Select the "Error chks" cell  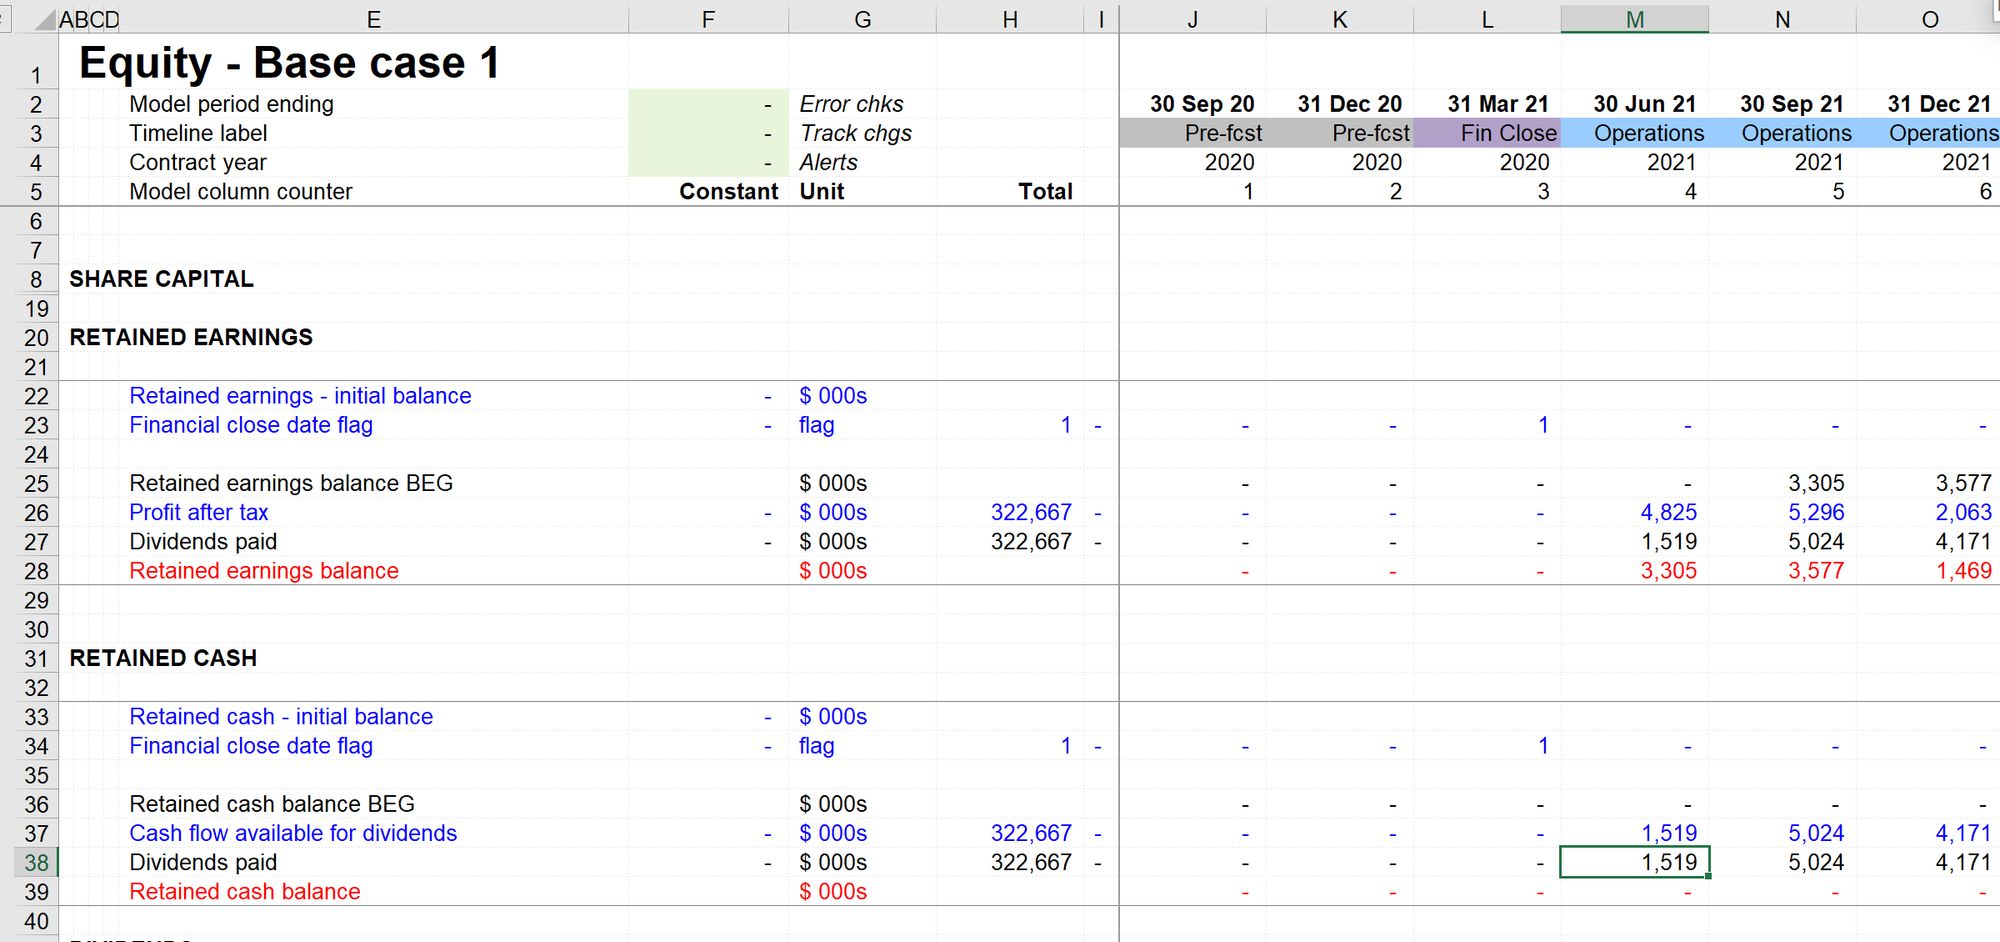pyautogui.click(x=851, y=104)
